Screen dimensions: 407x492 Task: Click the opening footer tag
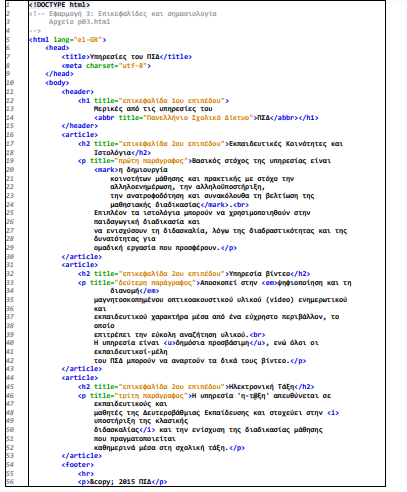click(78, 465)
